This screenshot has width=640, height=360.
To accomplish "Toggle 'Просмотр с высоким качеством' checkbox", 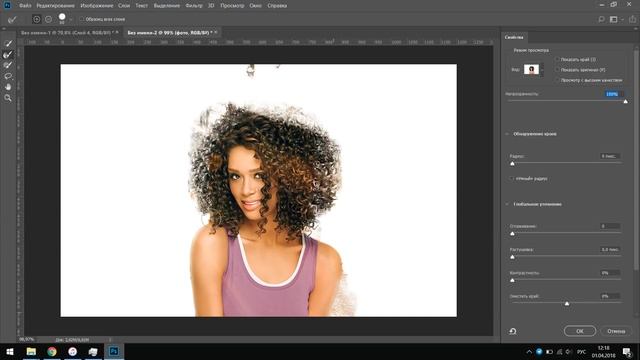I will 557,80.
